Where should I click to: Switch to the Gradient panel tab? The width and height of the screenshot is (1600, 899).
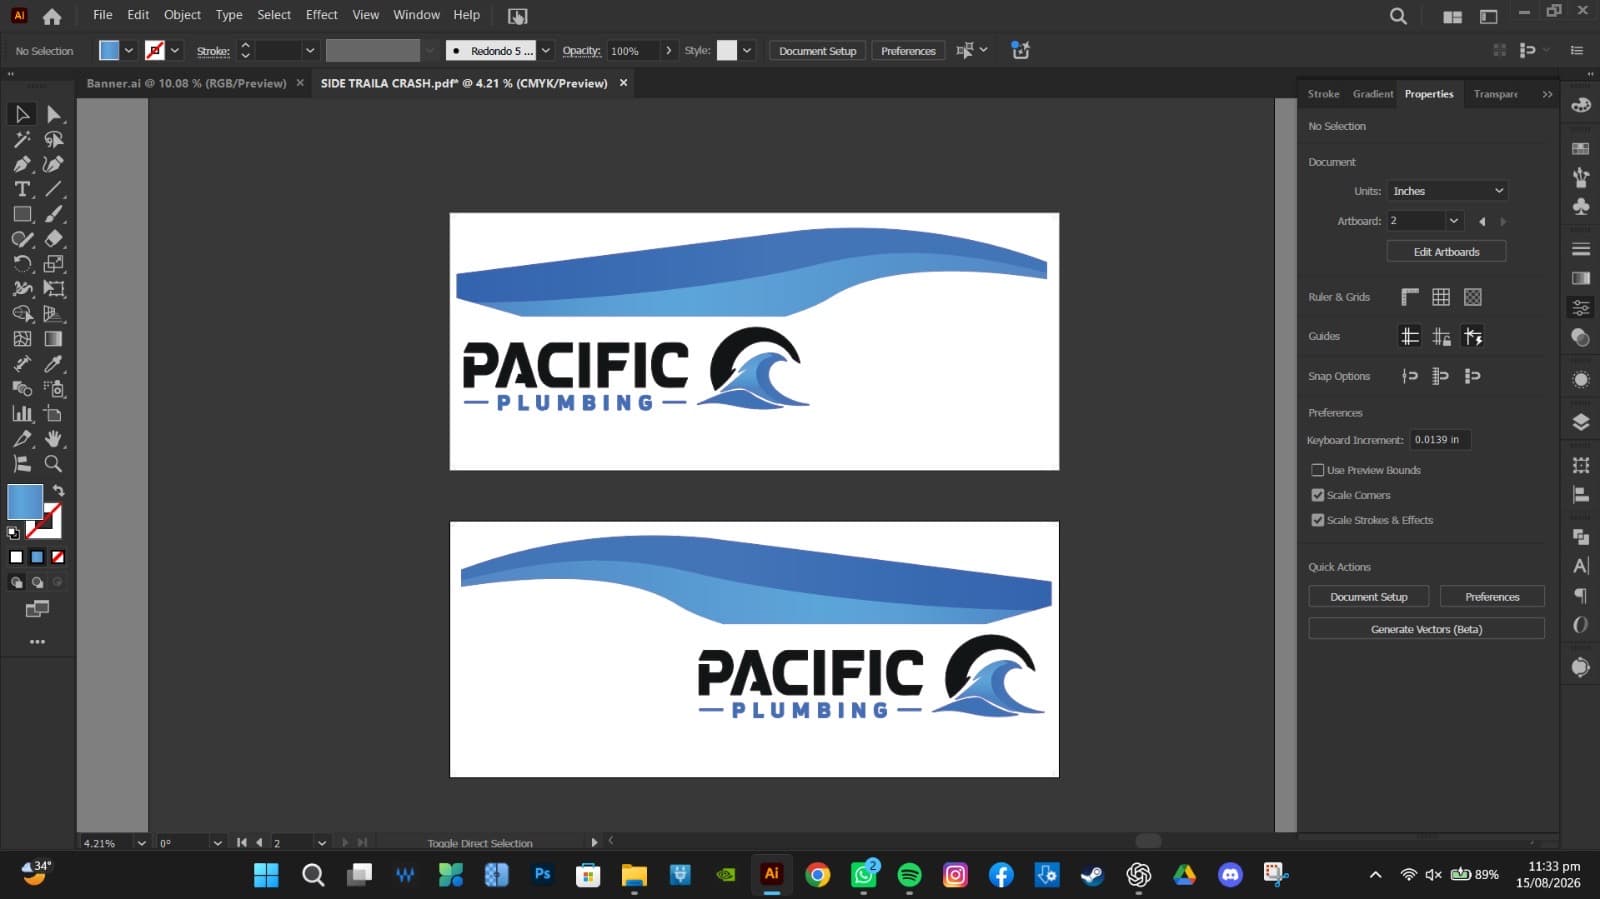point(1373,94)
